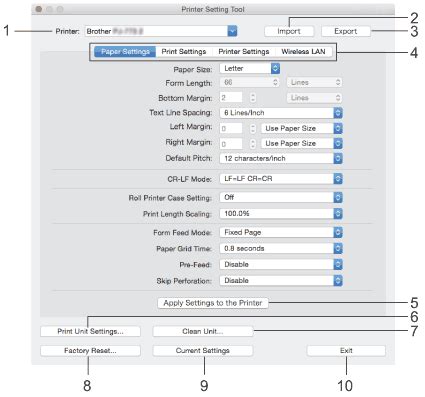Click Apply Settings to the Printer
This screenshot has width=425, height=397.
pyautogui.click(x=213, y=303)
